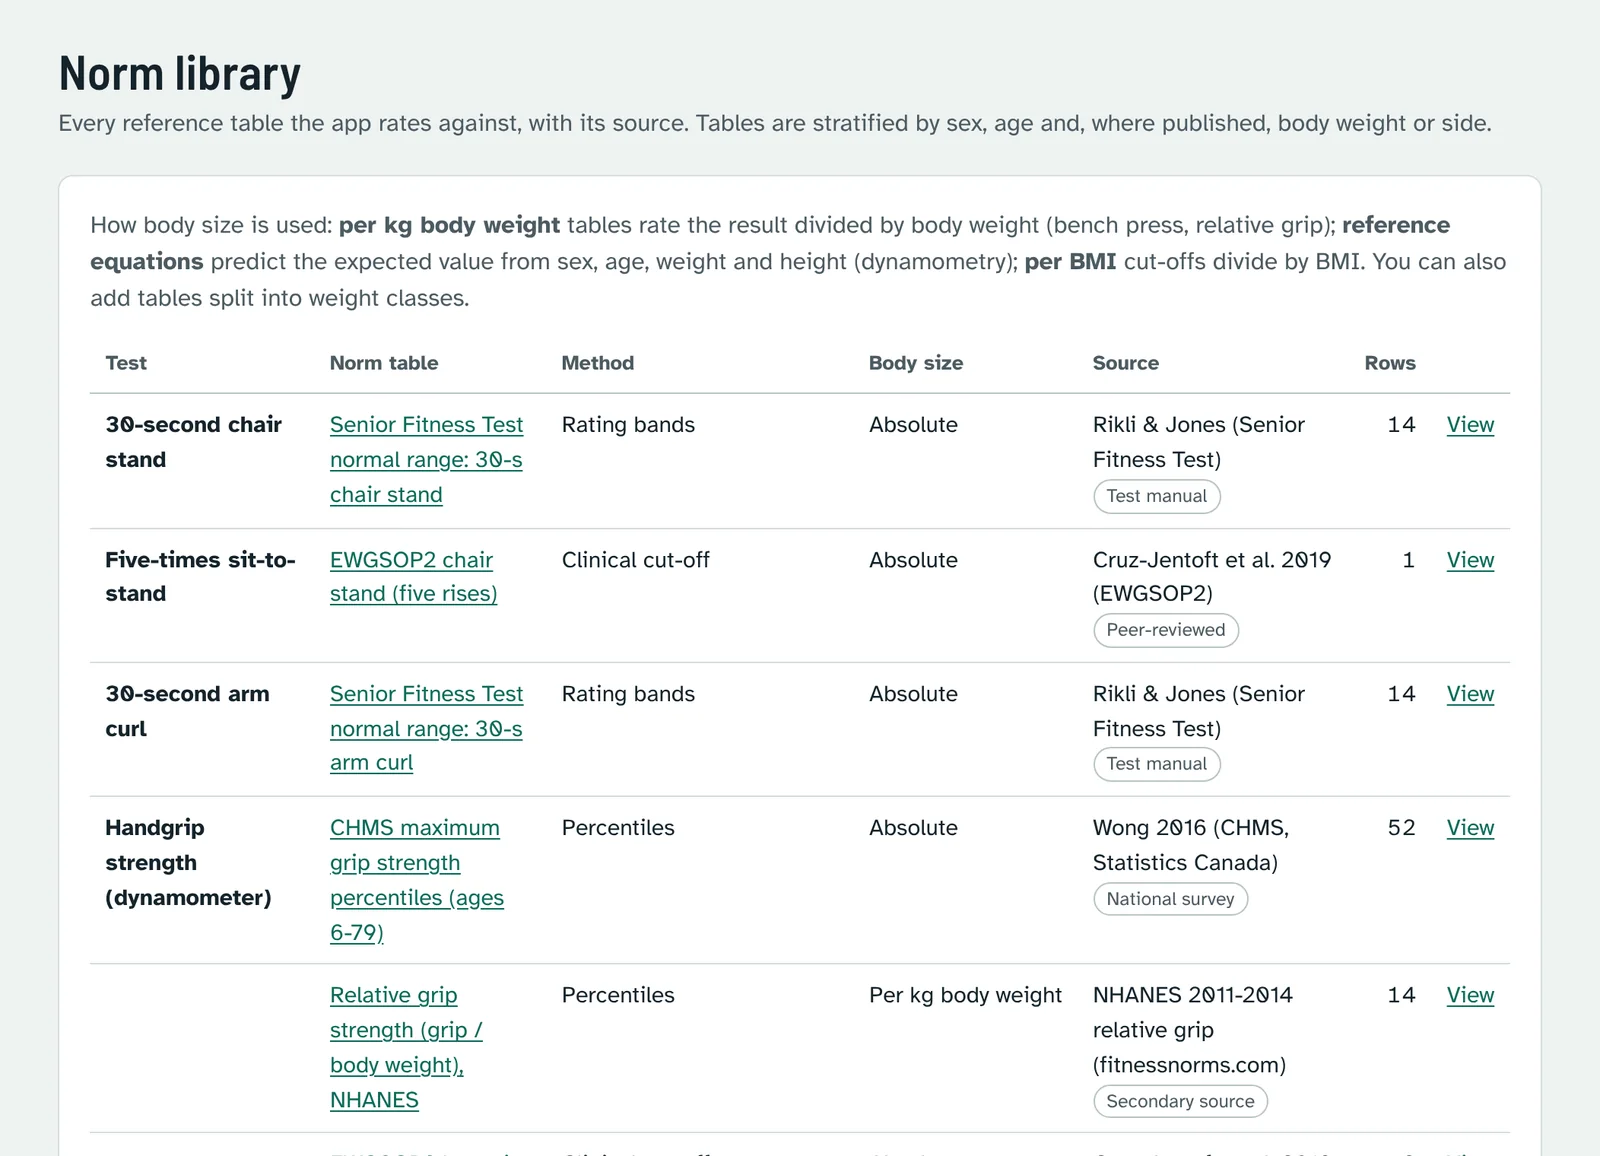The width and height of the screenshot is (1600, 1156).
Task: Click 'Clinical cut-off' method cell
Action: (636, 560)
